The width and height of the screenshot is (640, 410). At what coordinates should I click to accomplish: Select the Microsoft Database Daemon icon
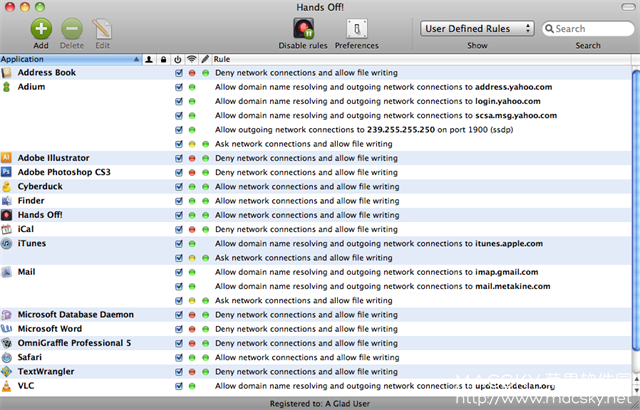[x=7, y=315]
